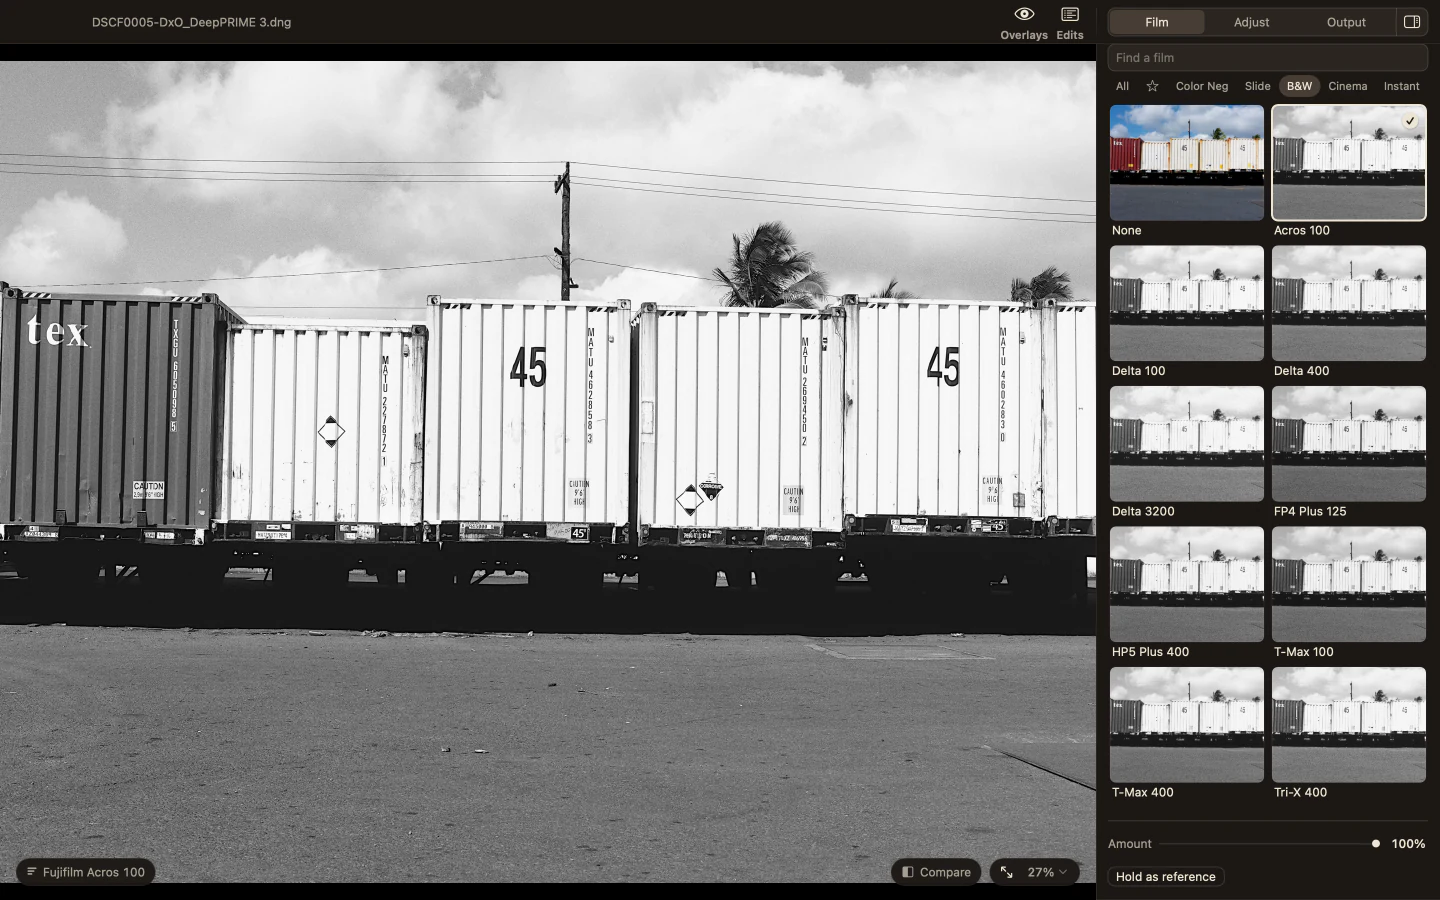
Task: Switch to the Adjust tab
Action: [x=1251, y=22]
